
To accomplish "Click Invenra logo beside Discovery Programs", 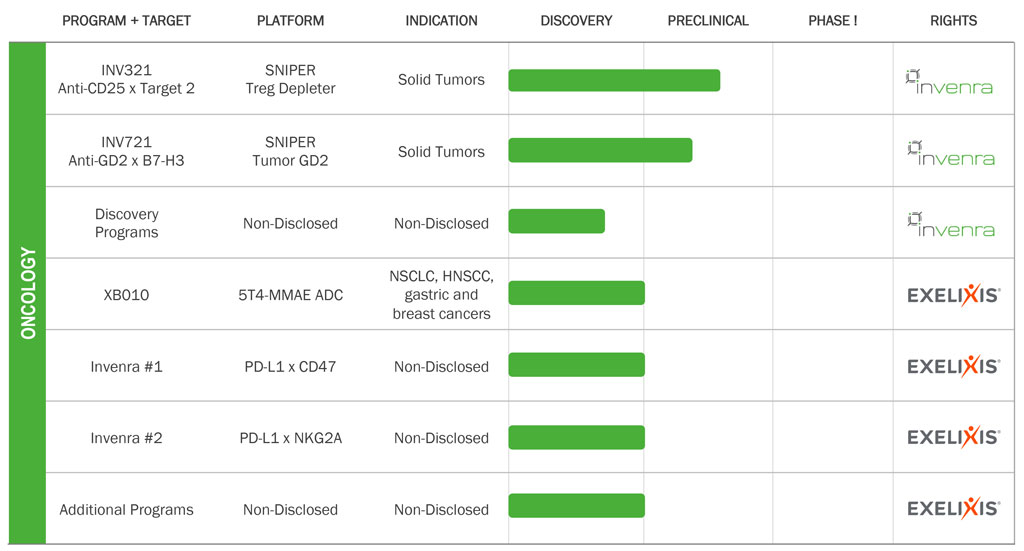I will (x=951, y=225).
